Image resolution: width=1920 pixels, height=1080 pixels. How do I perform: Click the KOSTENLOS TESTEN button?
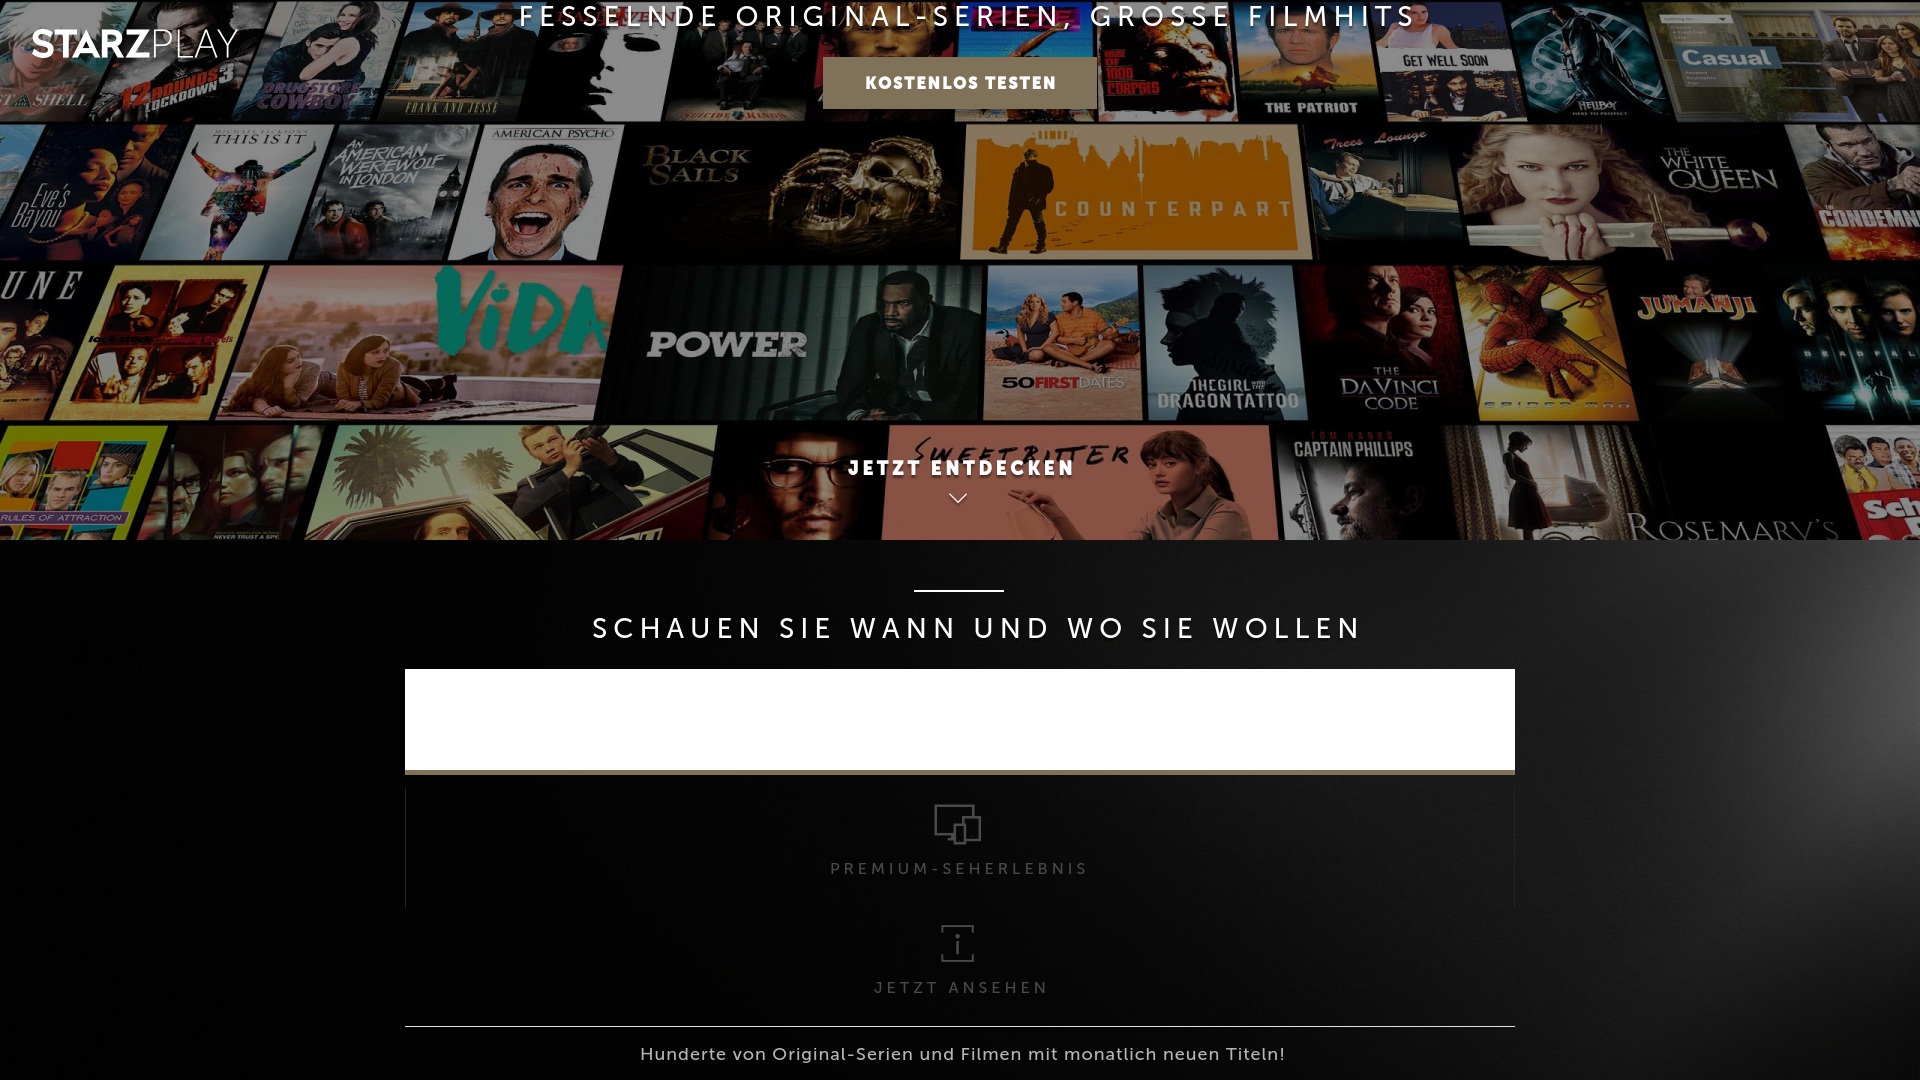point(960,83)
